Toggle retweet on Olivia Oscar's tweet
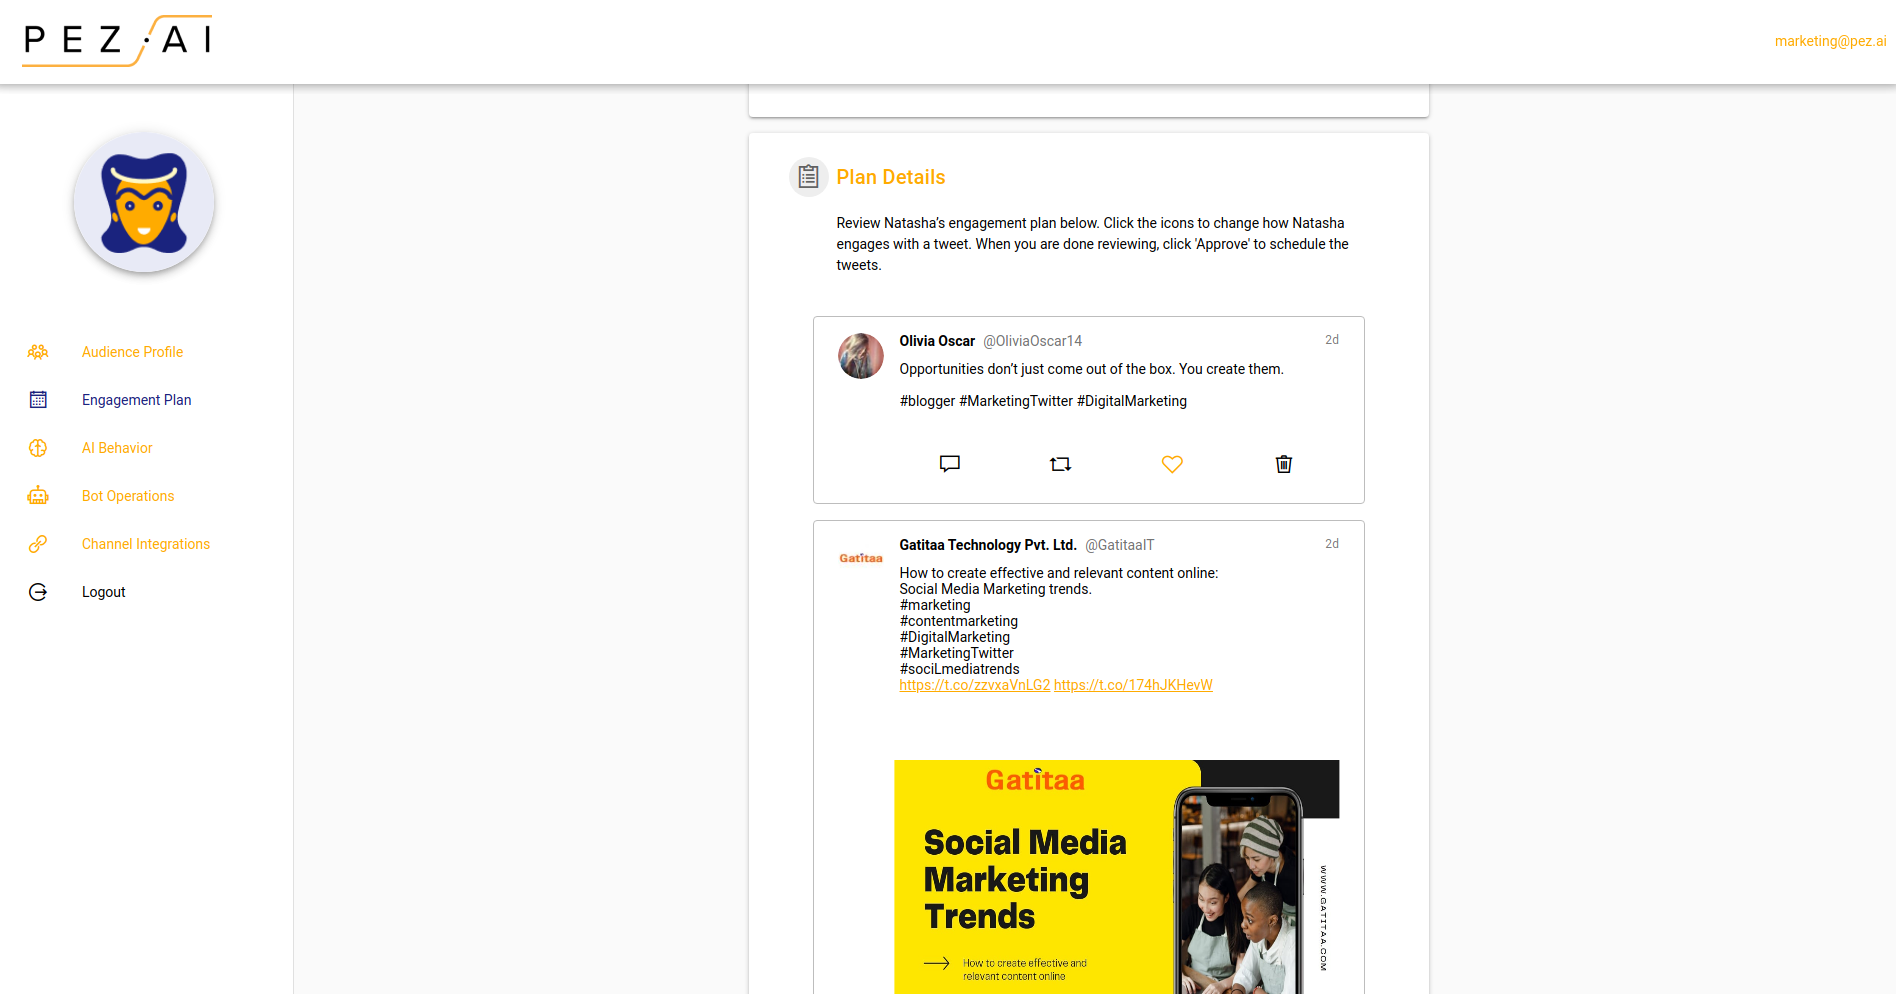The image size is (1896, 994). tap(1060, 464)
